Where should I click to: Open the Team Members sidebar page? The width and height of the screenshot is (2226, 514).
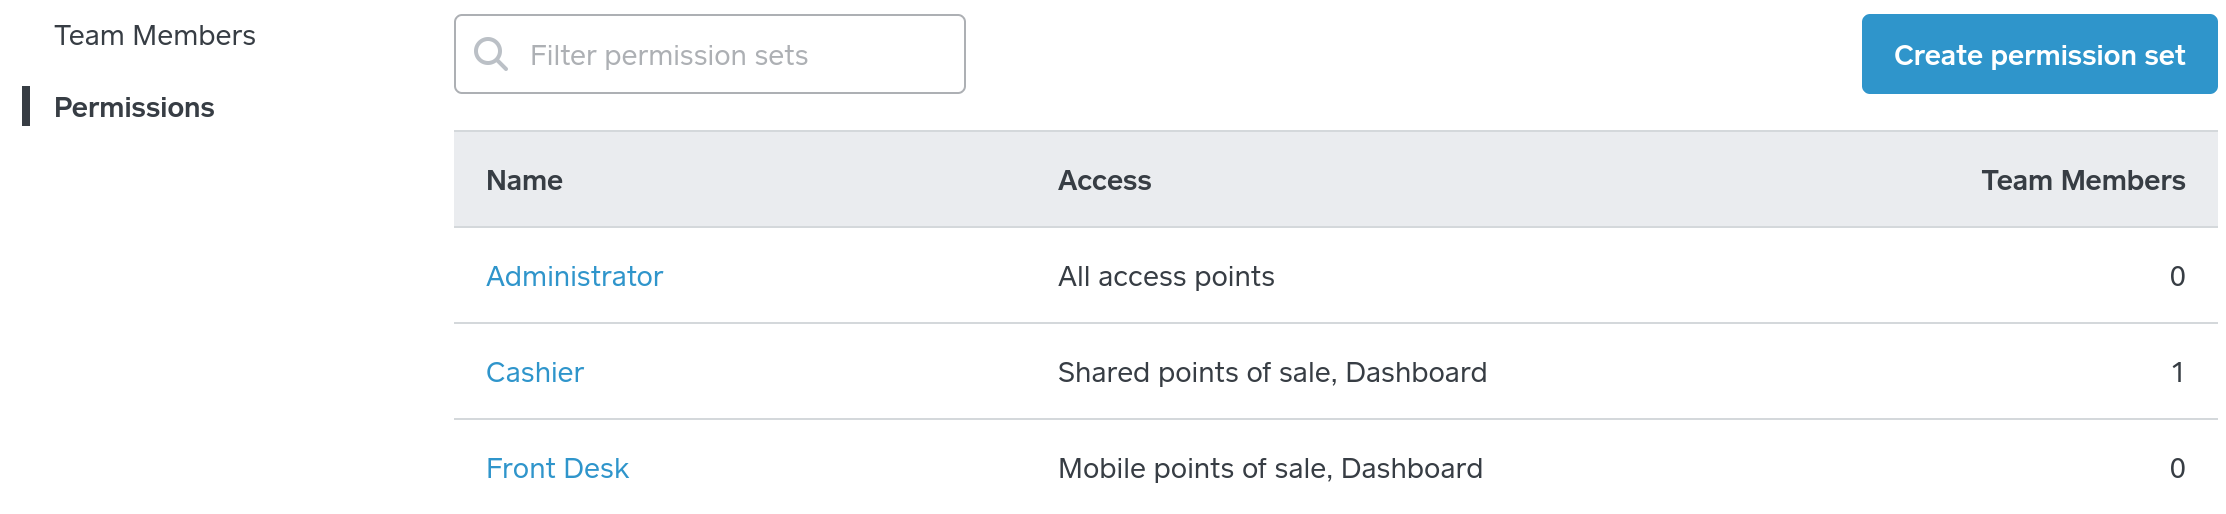[x=155, y=36]
